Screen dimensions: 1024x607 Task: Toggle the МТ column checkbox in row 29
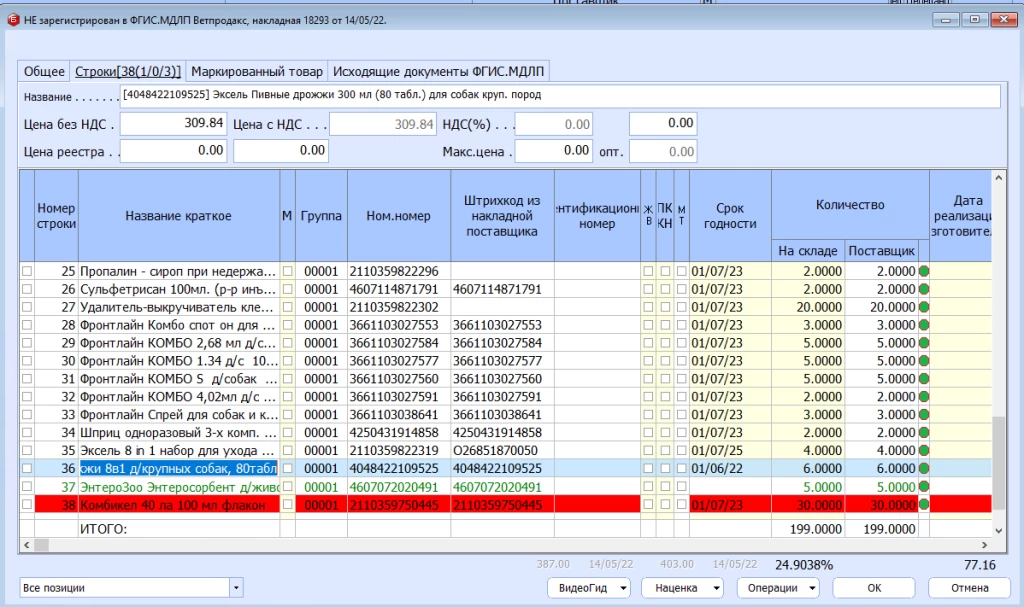click(681, 343)
